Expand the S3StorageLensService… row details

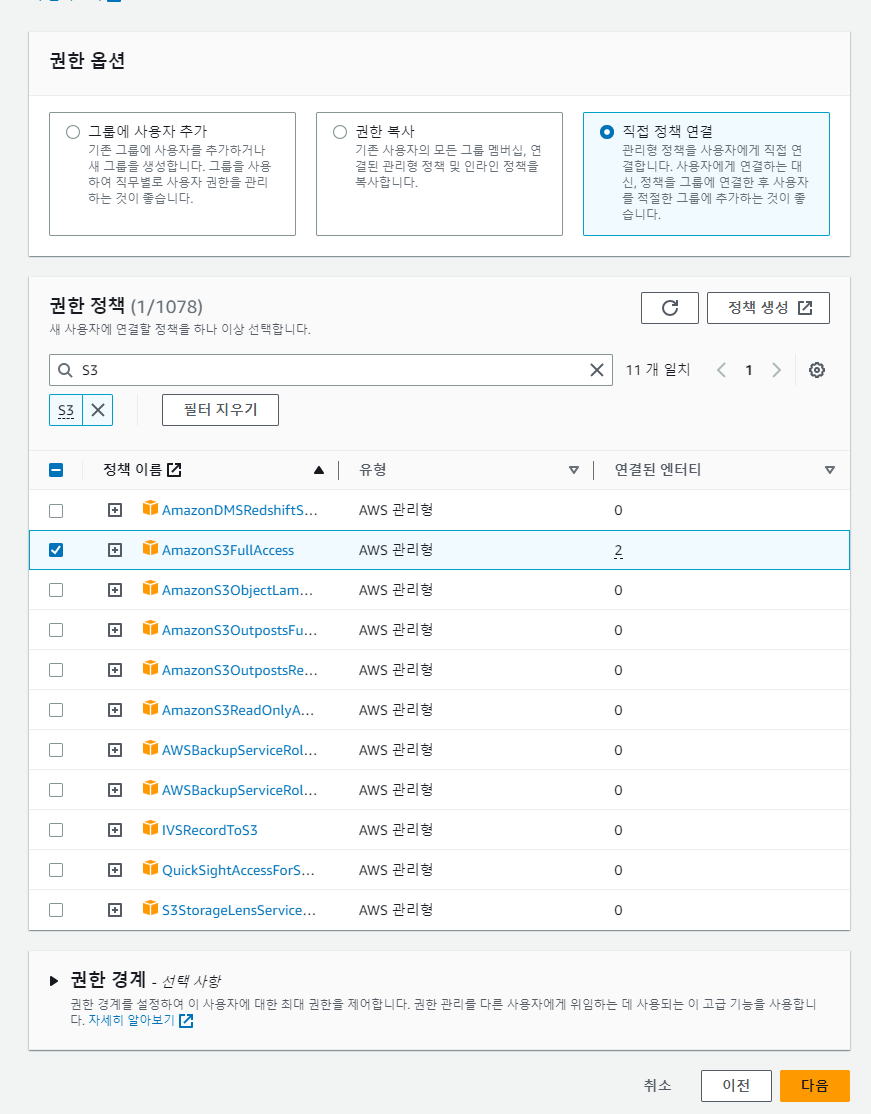point(114,910)
